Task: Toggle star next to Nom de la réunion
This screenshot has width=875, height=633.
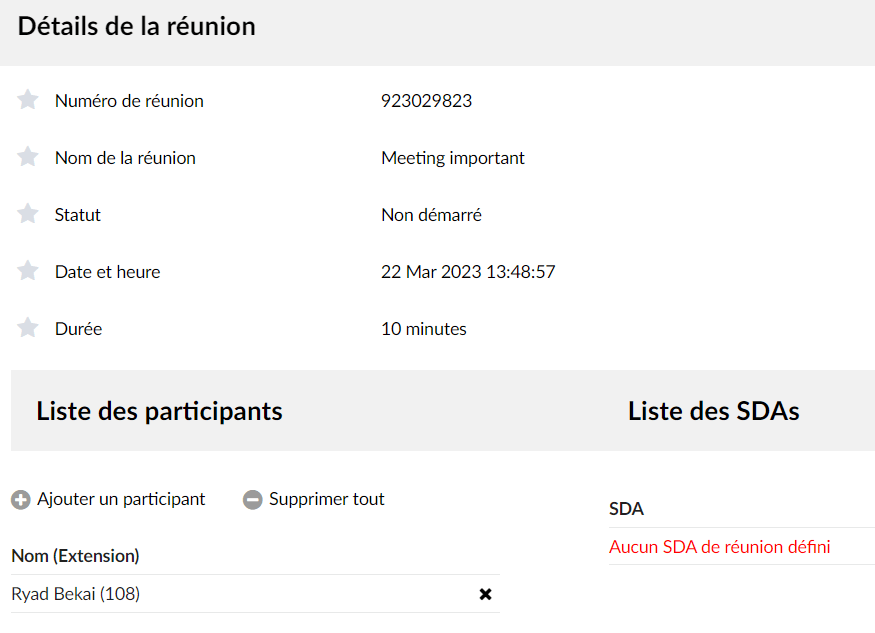Action: (27, 157)
